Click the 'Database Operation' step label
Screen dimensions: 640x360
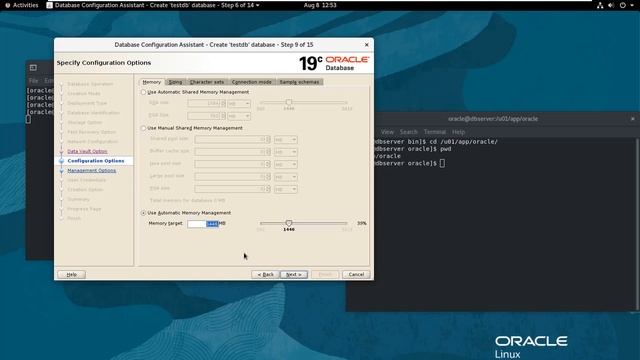click(x=90, y=84)
